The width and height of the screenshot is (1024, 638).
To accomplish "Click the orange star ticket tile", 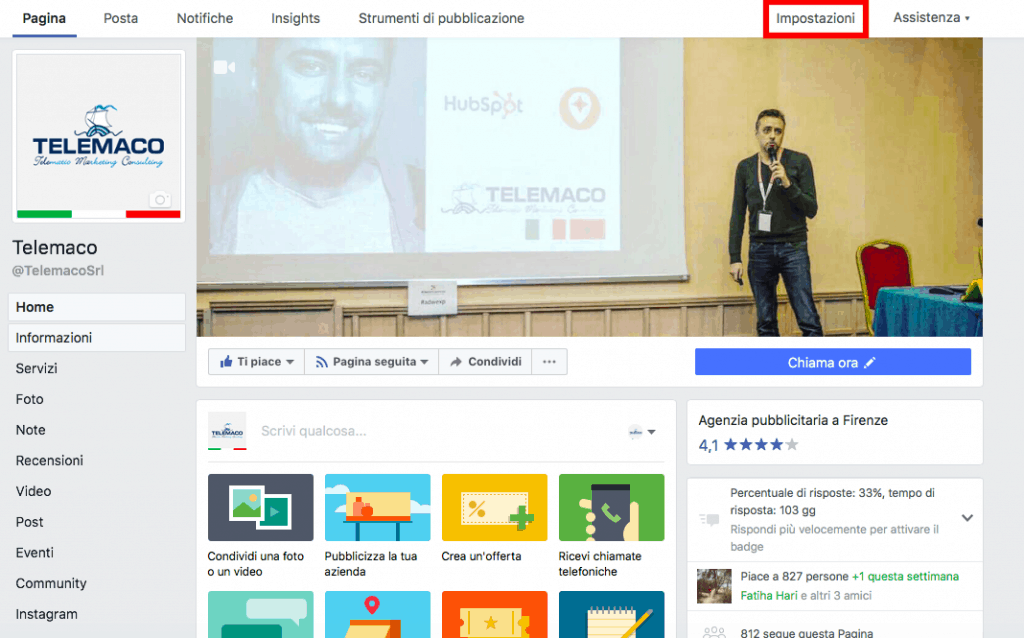I will [494, 614].
